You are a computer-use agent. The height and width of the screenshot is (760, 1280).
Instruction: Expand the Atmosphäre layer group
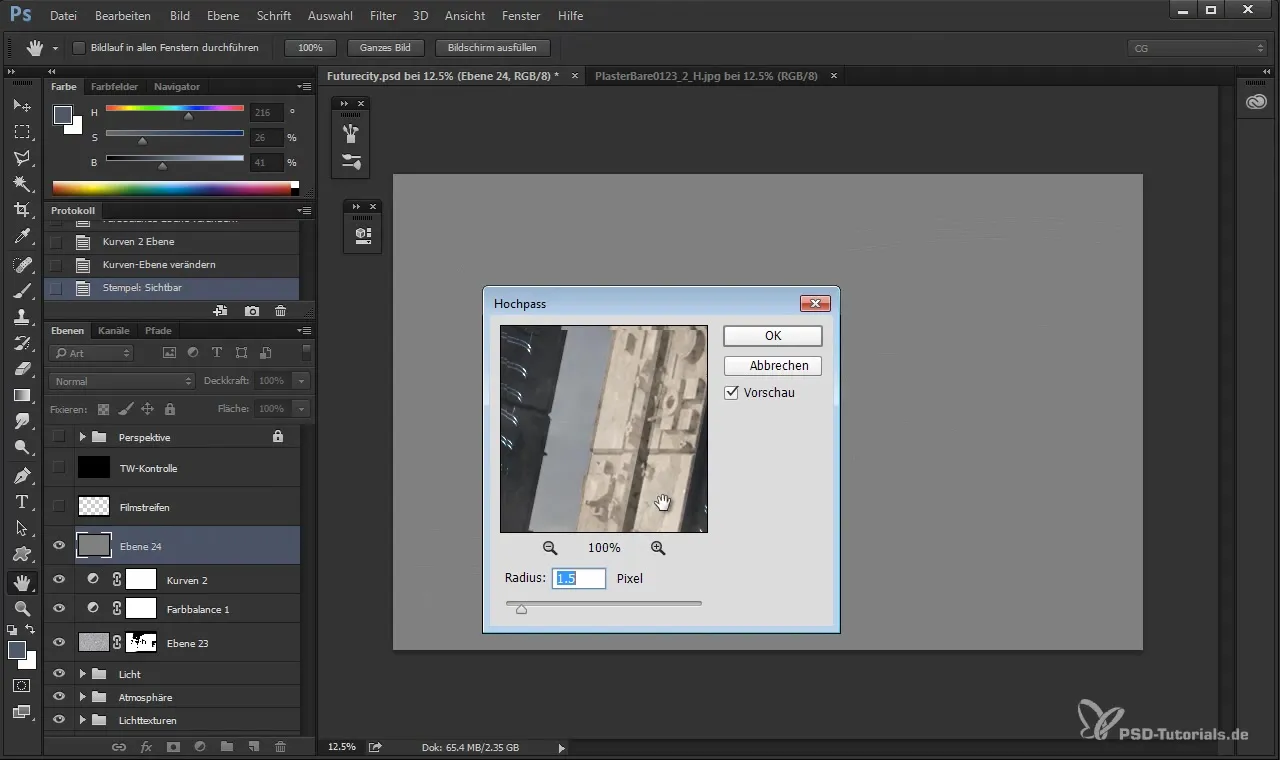pos(83,697)
